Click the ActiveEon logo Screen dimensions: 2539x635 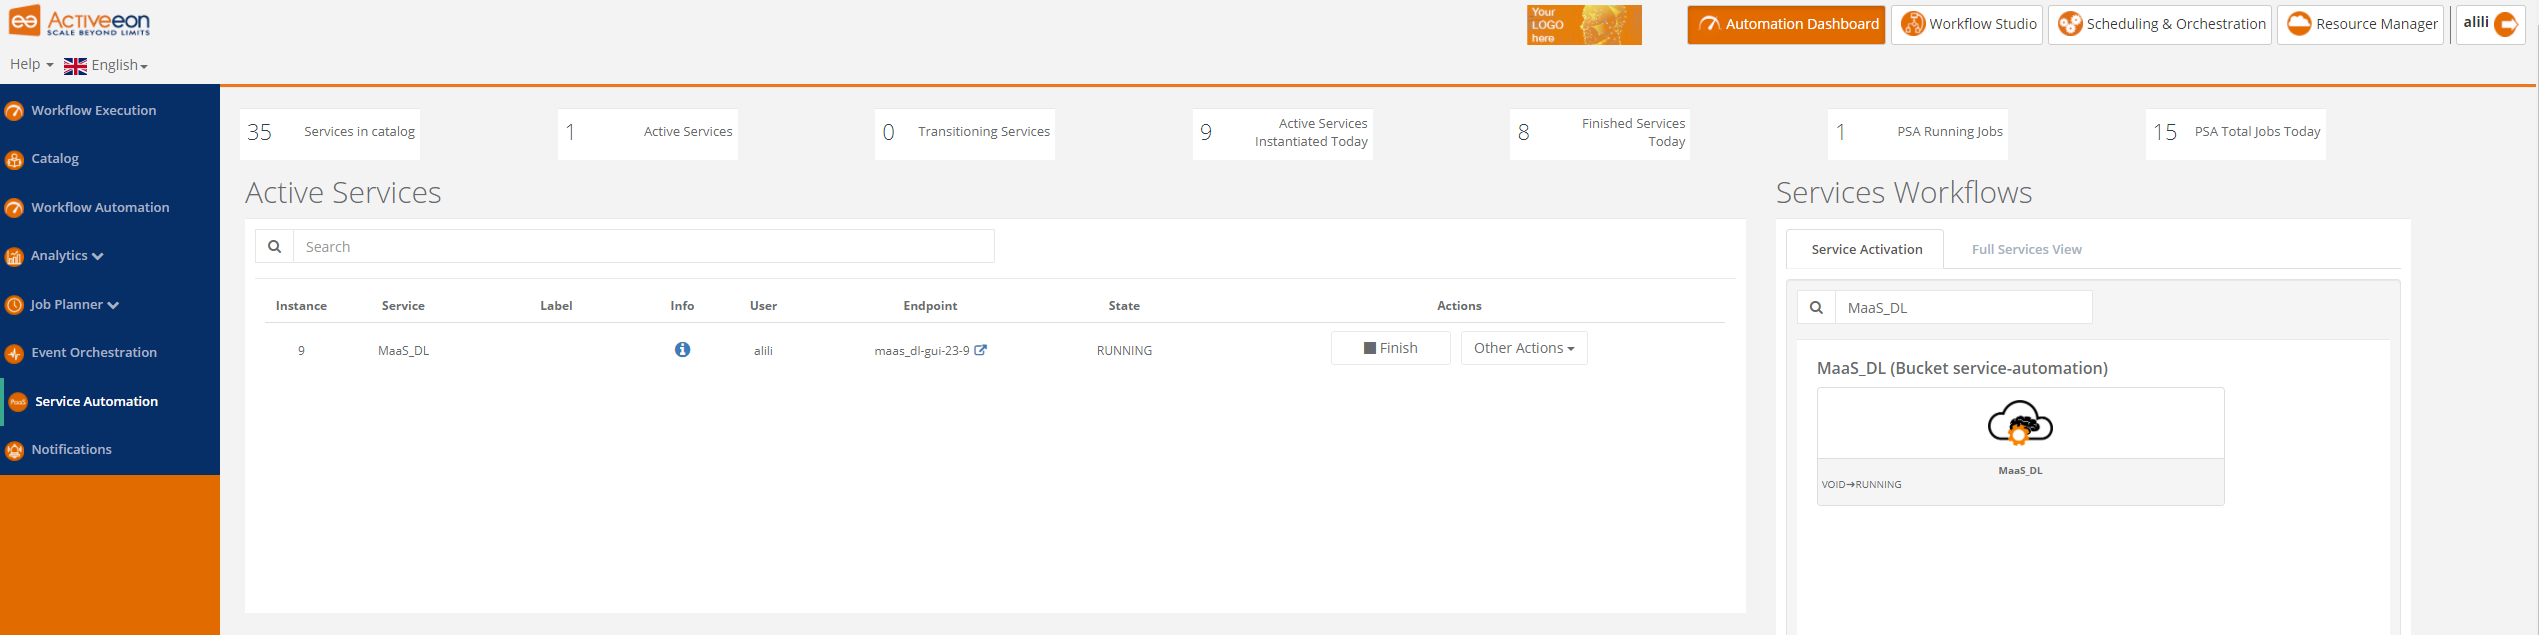80,21
